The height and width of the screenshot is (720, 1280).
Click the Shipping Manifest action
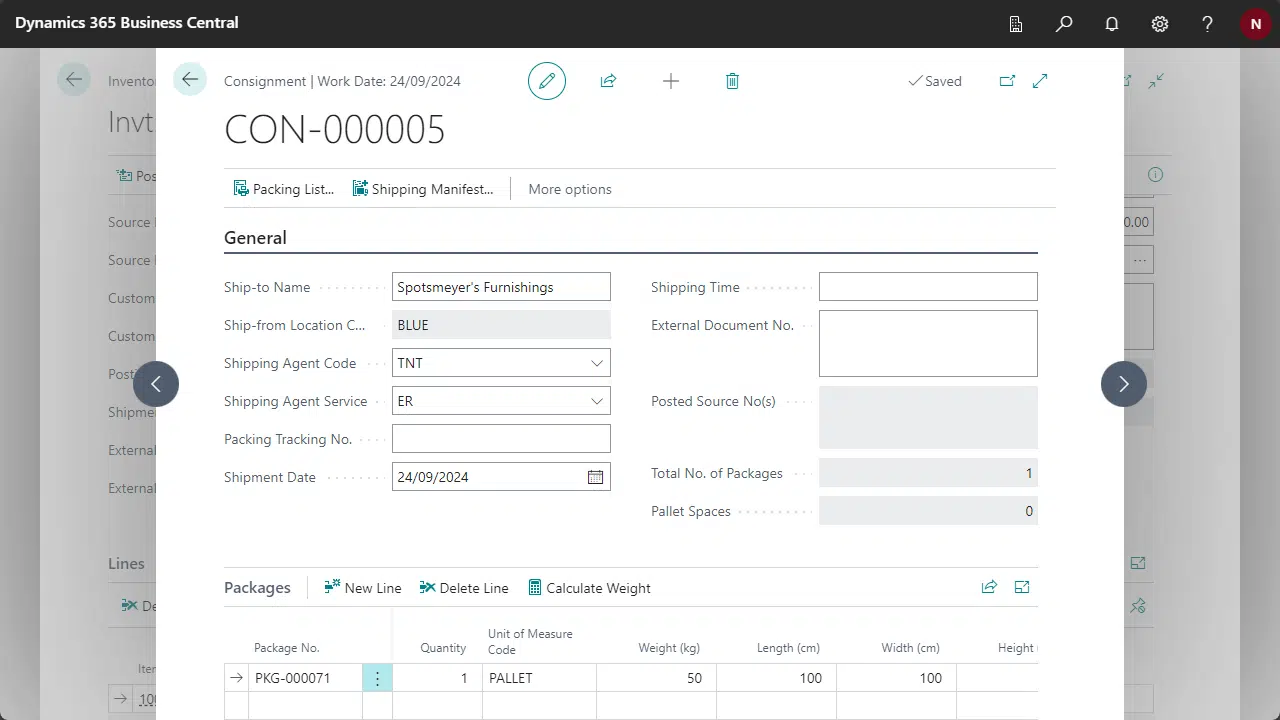coord(423,189)
